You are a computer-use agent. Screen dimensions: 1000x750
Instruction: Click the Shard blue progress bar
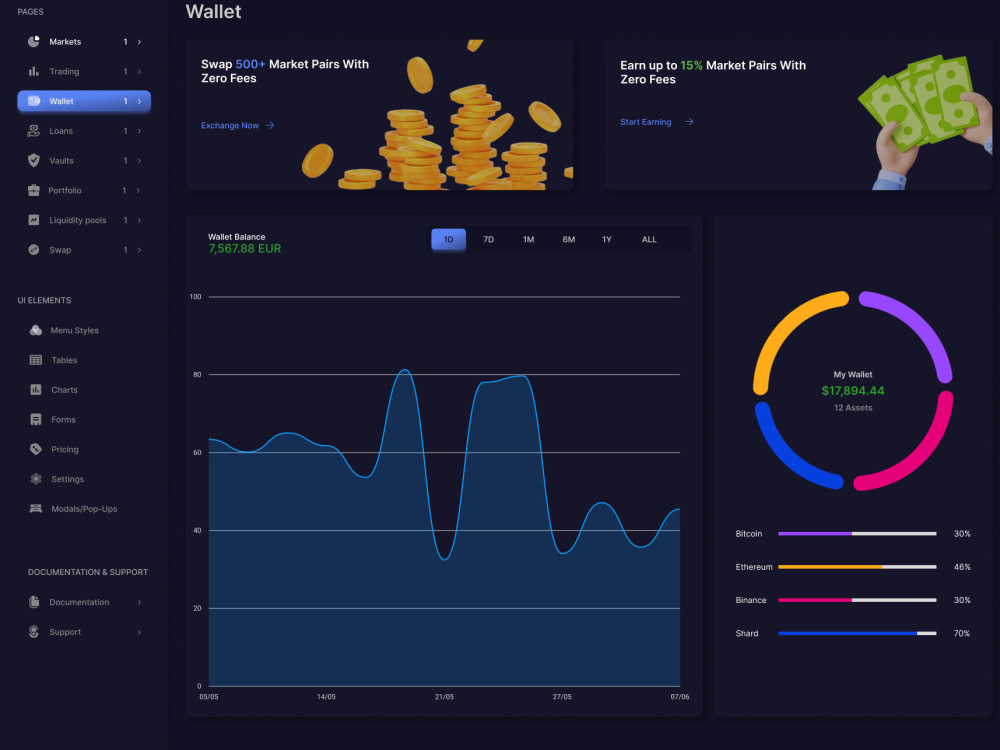[x=848, y=633]
